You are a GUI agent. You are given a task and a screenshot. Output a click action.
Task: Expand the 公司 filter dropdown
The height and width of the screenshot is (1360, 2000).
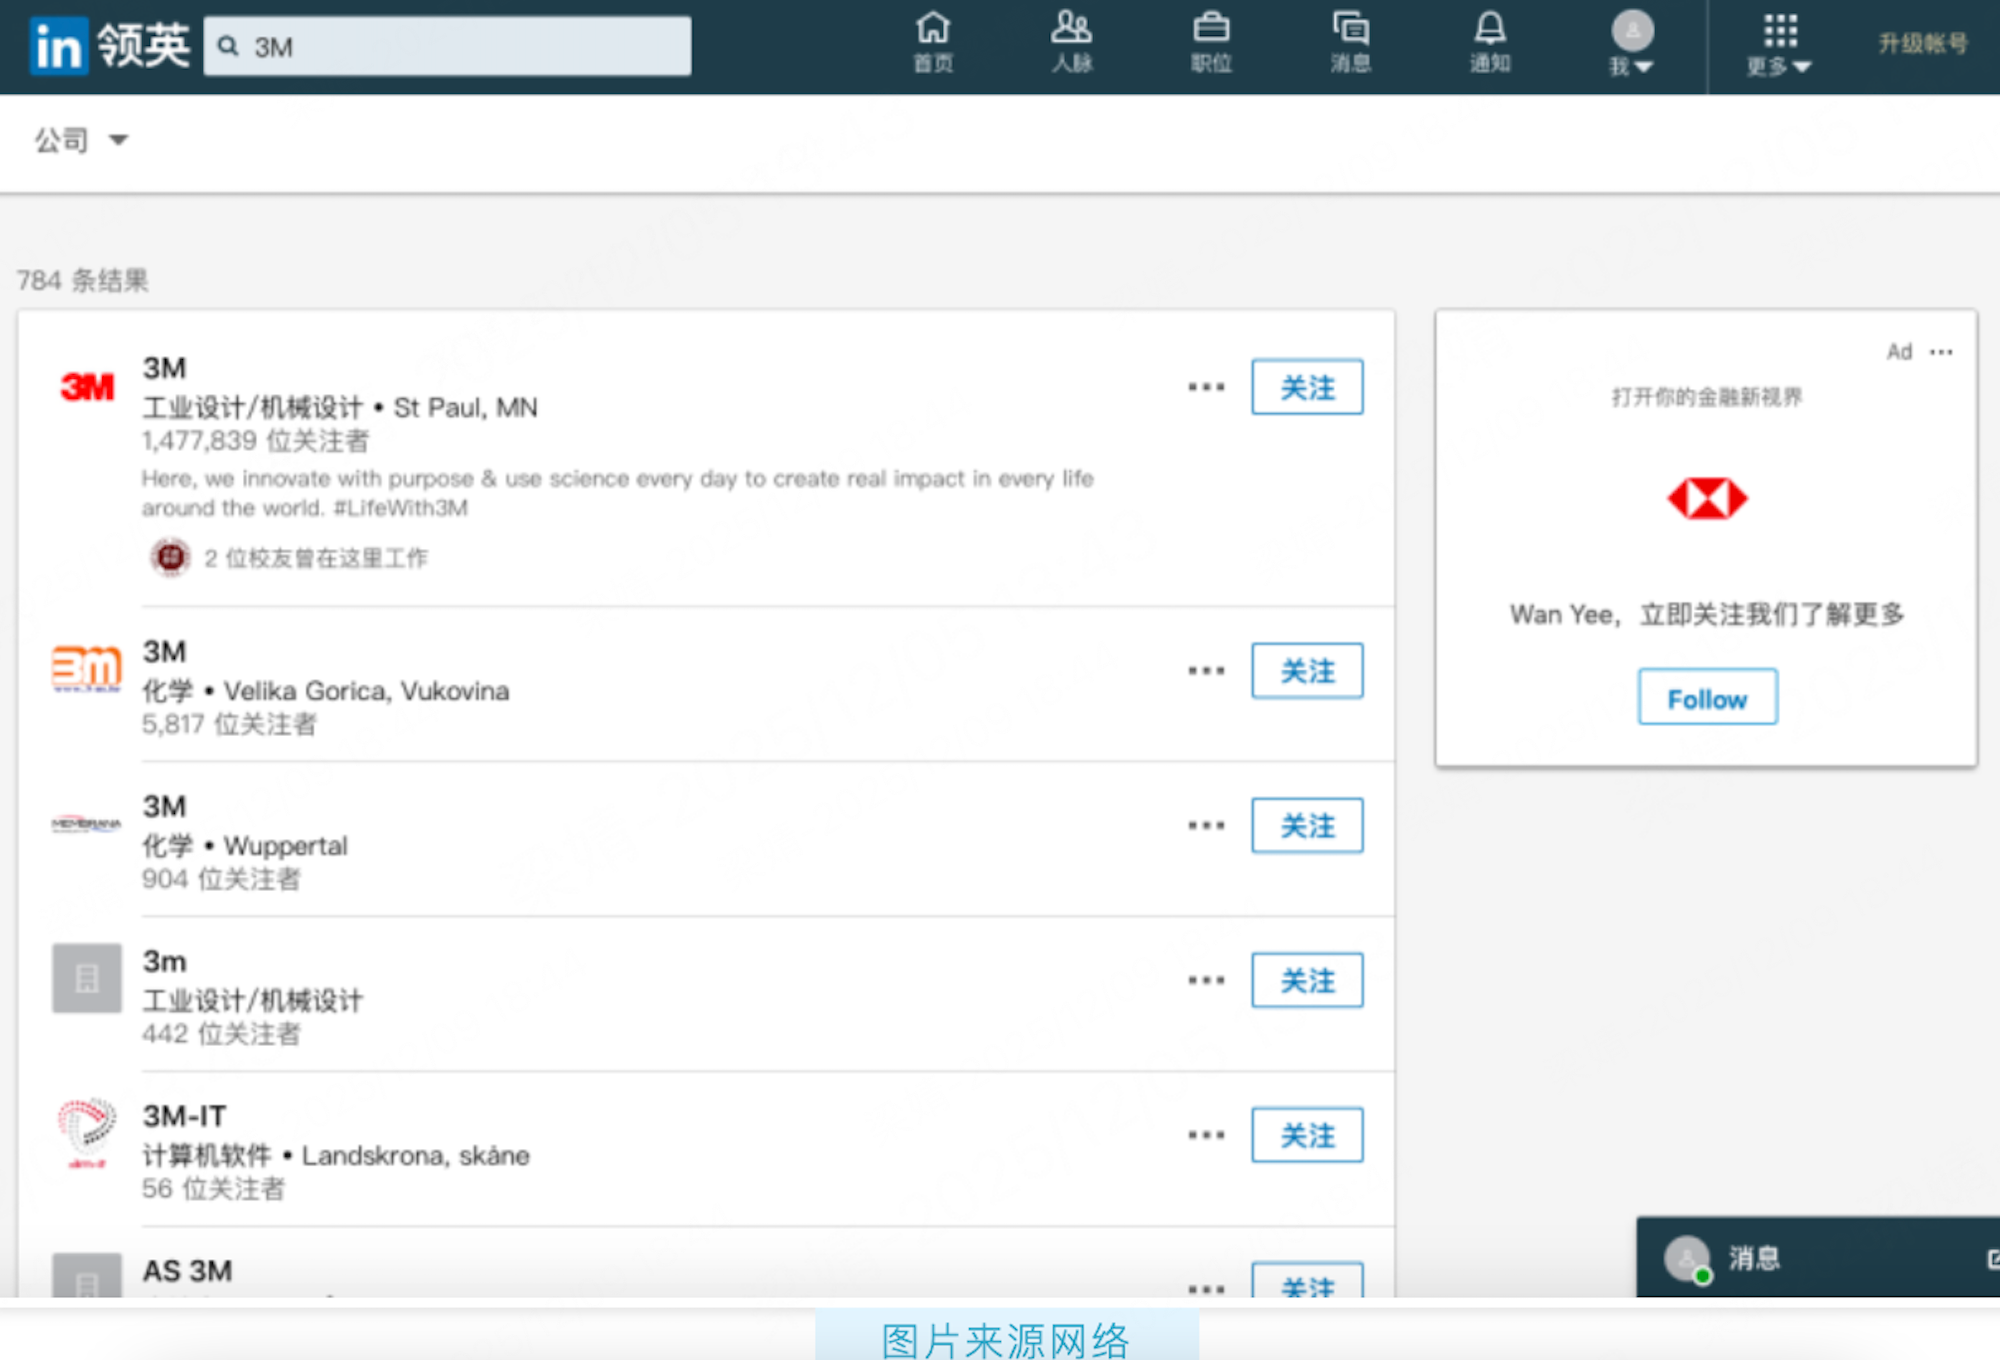pos(82,140)
